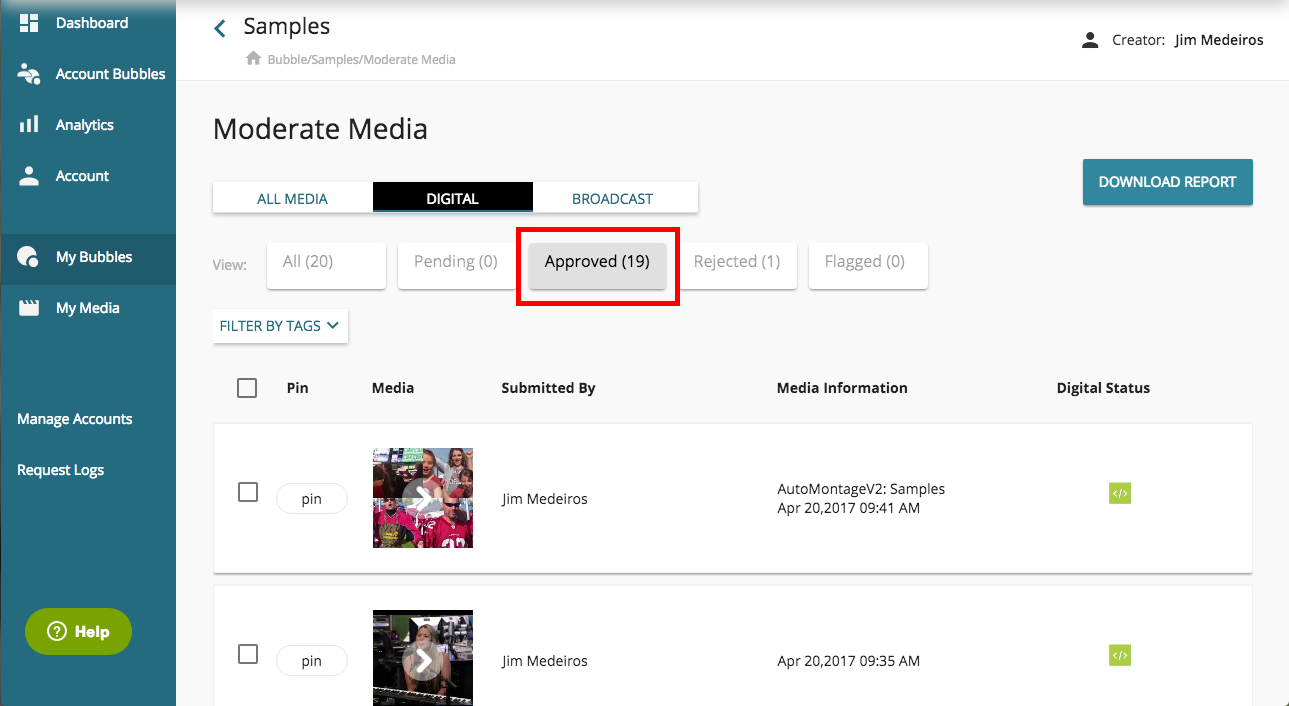Image resolution: width=1289 pixels, height=706 pixels.
Task: Open the AutoMontageV2 video thumbnail
Action: [x=423, y=498]
